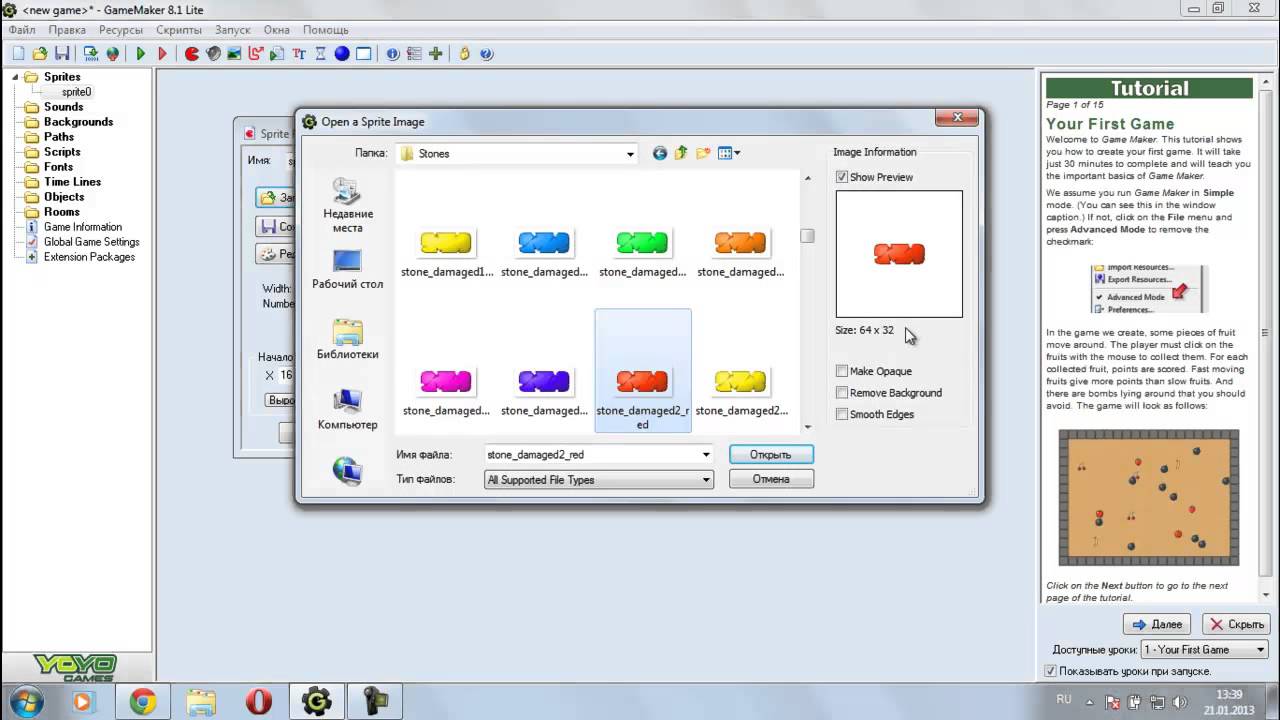Go back to previous folder in dialog
Viewport: 1280px width, 720px height.
point(660,153)
